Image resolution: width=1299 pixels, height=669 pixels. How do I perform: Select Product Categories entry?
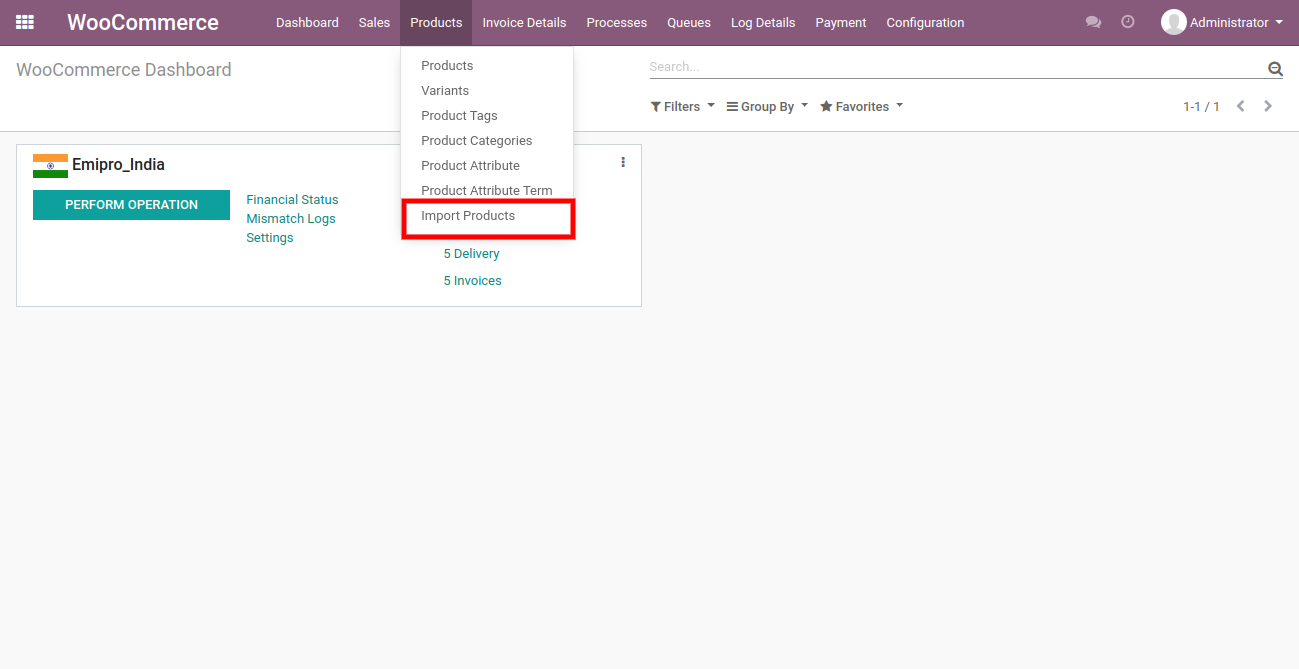[x=487, y=140]
